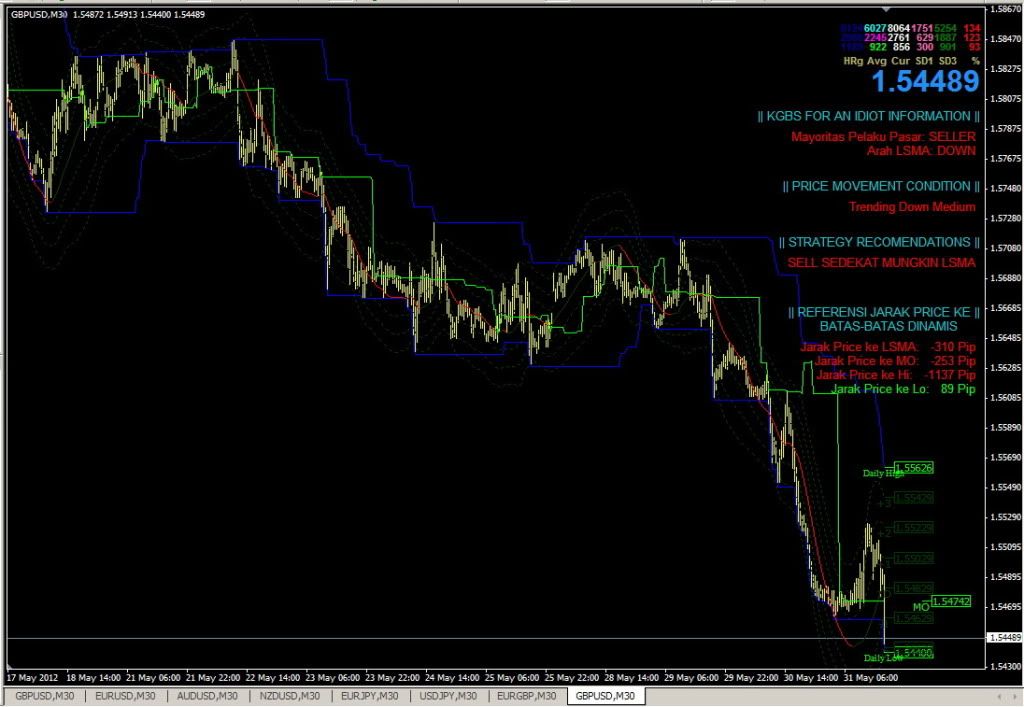This screenshot has width=1024, height=707.
Task: Click 'Jarak Price ke MO: -253 Pip'
Action: click(x=895, y=361)
